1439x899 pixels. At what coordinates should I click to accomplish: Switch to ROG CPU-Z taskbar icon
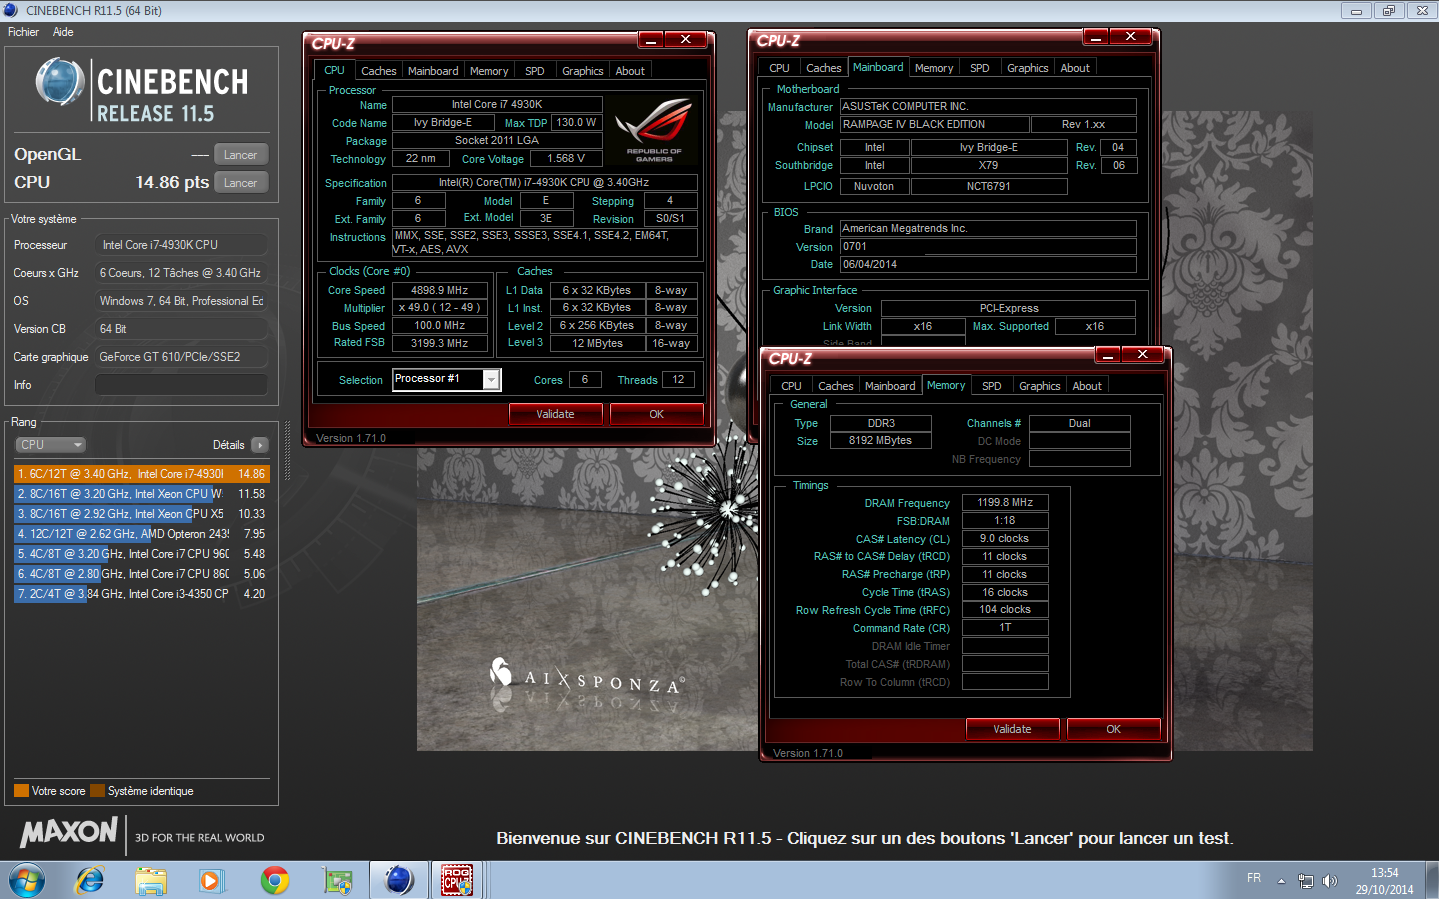click(457, 880)
